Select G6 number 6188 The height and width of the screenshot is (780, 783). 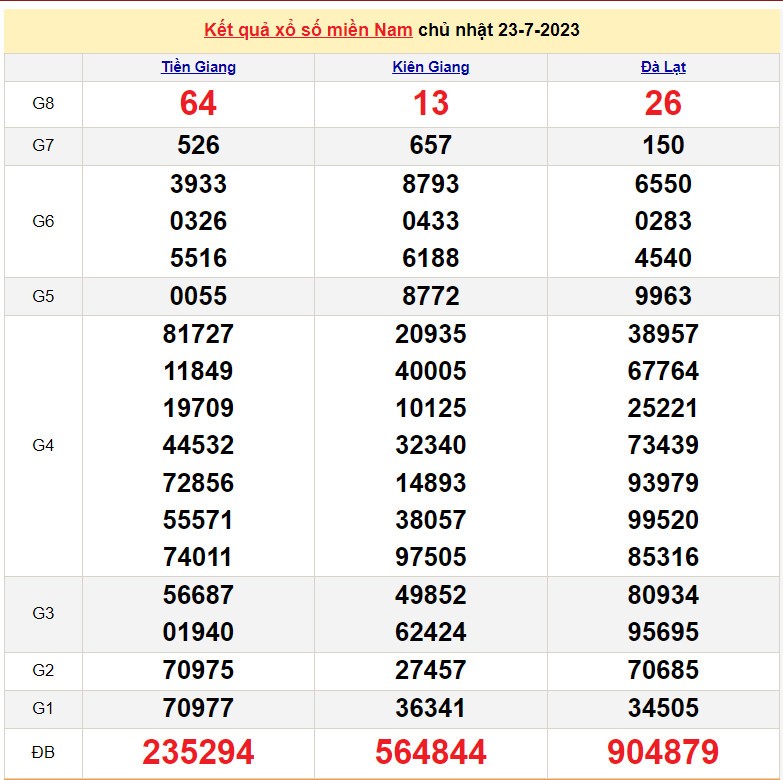[430, 258]
